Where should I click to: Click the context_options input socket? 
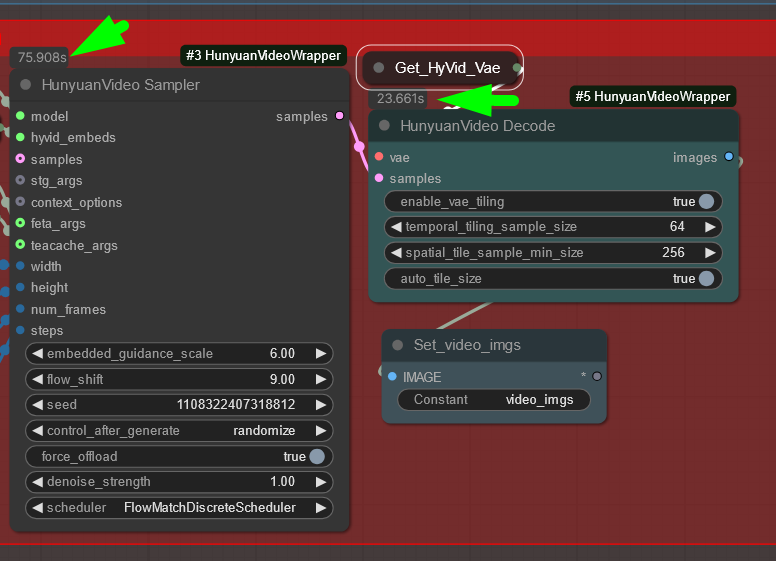[x=20, y=202]
